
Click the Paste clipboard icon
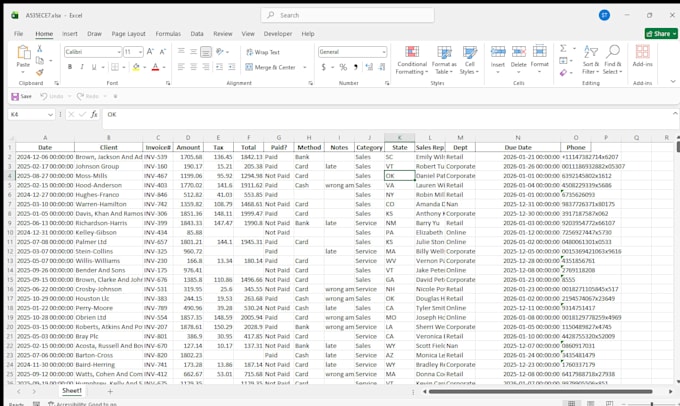pos(23,52)
